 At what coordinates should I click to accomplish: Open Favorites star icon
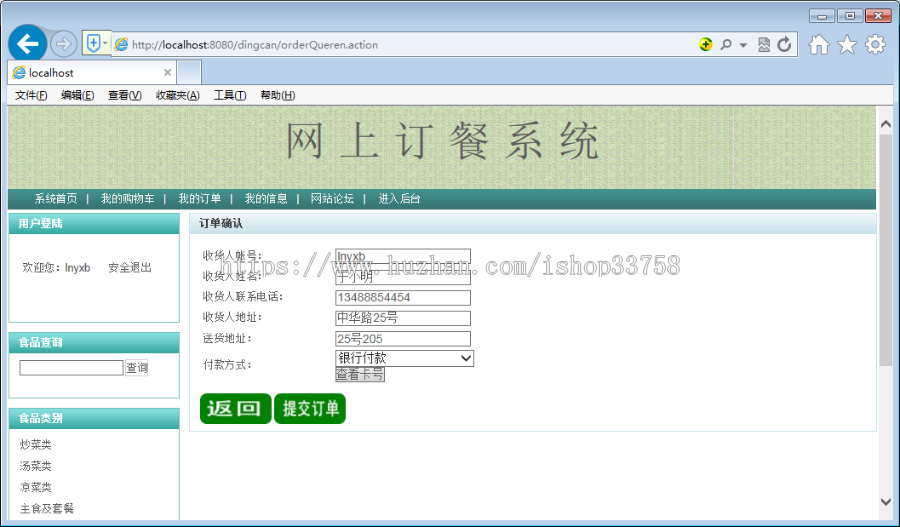847,44
